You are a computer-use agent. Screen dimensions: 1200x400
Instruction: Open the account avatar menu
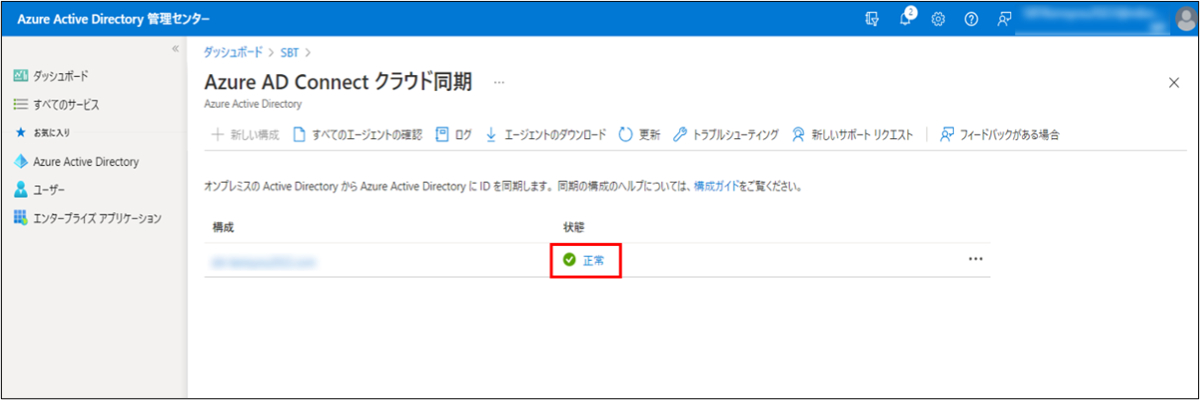[1184, 20]
